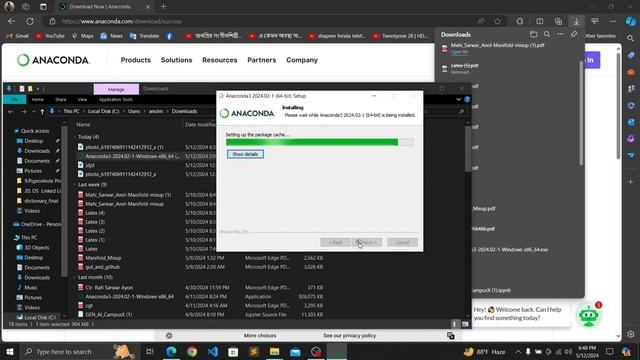This screenshot has width=640, height=360.
Task: Open Windows Start menu
Action: click(10, 351)
